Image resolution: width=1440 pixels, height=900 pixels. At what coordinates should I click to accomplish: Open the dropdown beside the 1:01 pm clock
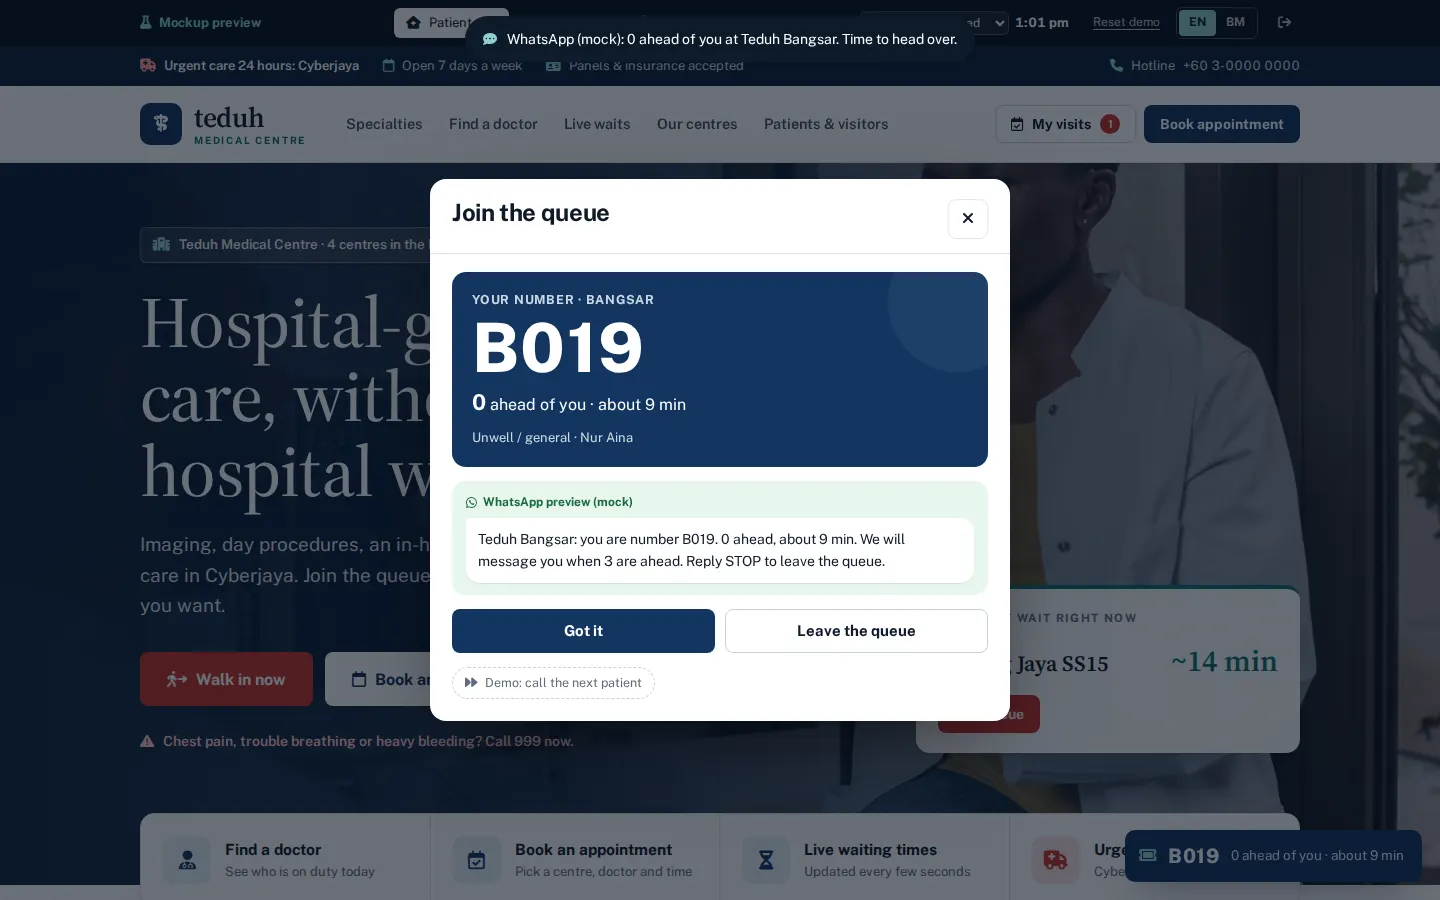pyautogui.click(x=934, y=22)
